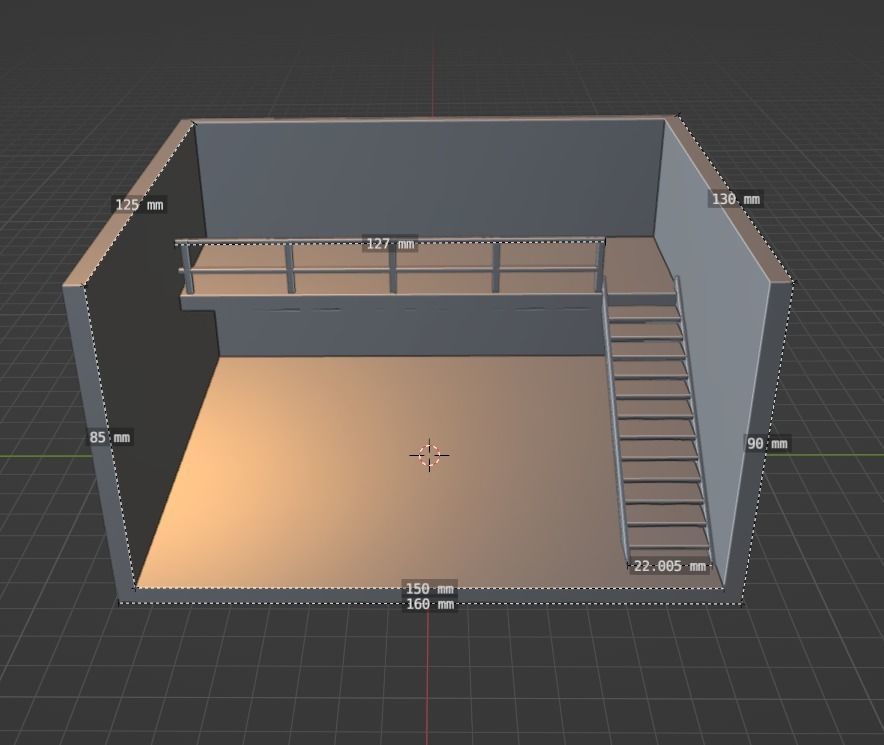Click the 3D cursor crosshair on the floor
This screenshot has width=884, height=745.
coord(430,455)
